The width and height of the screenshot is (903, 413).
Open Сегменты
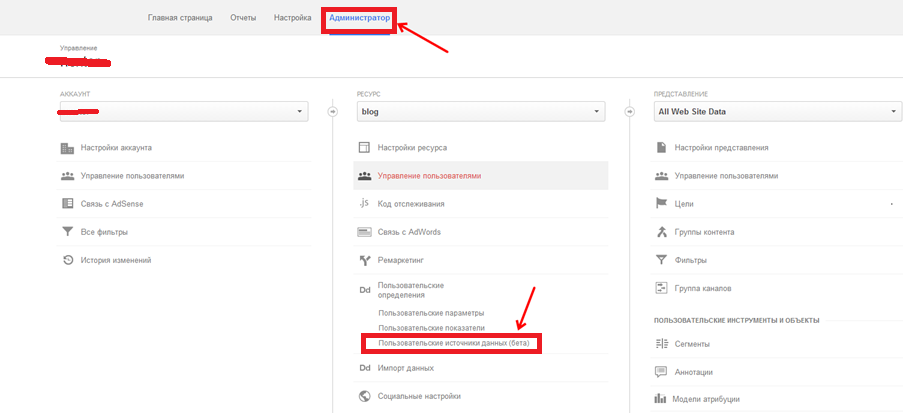click(692, 344)
